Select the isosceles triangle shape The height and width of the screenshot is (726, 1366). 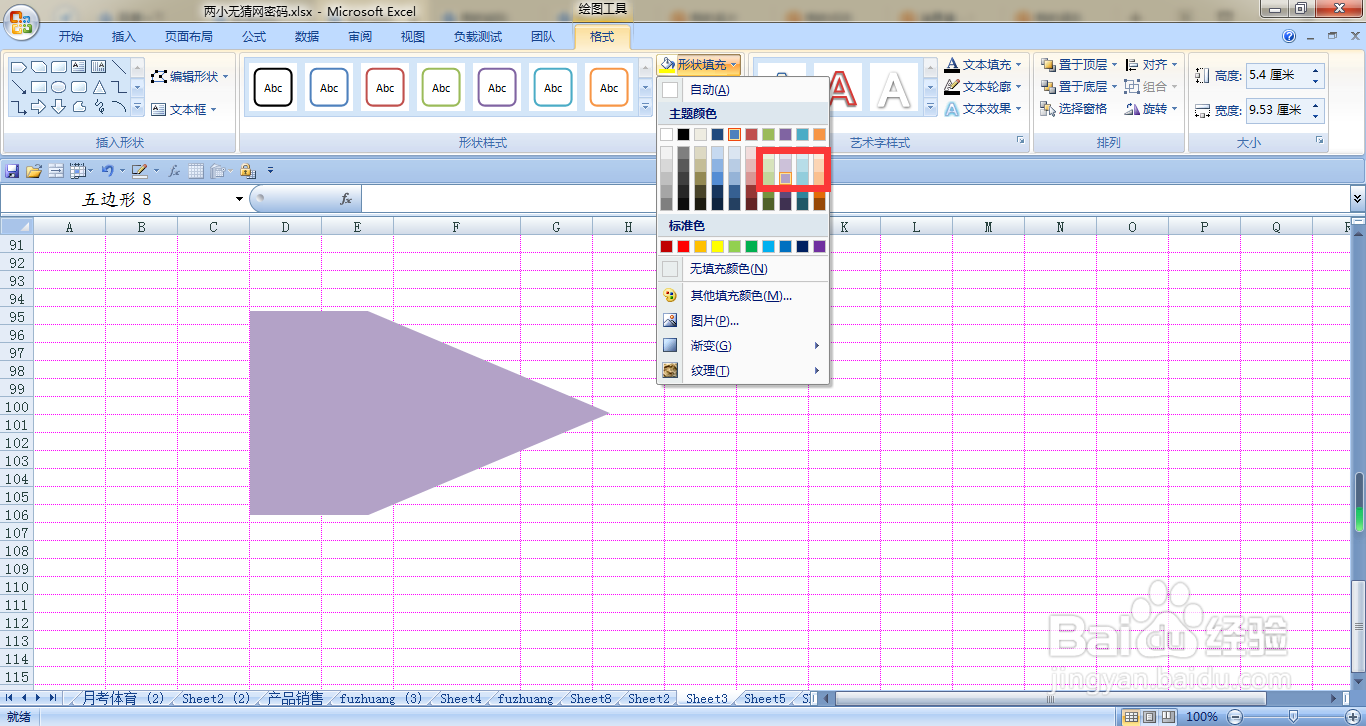tap(99, 87)
